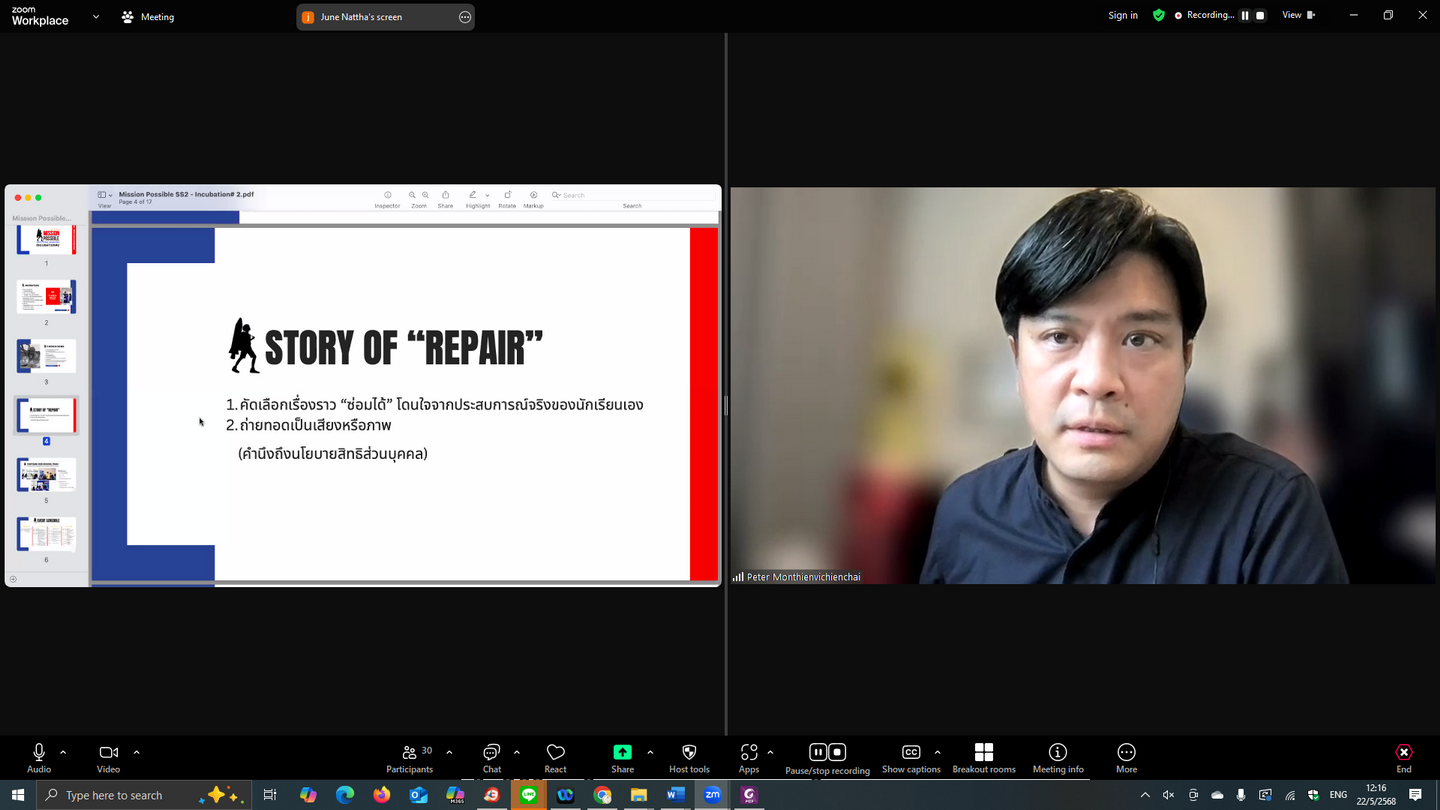Toggle Show captions
This screenshot has height=810, width=1440.
click(910, 758)
